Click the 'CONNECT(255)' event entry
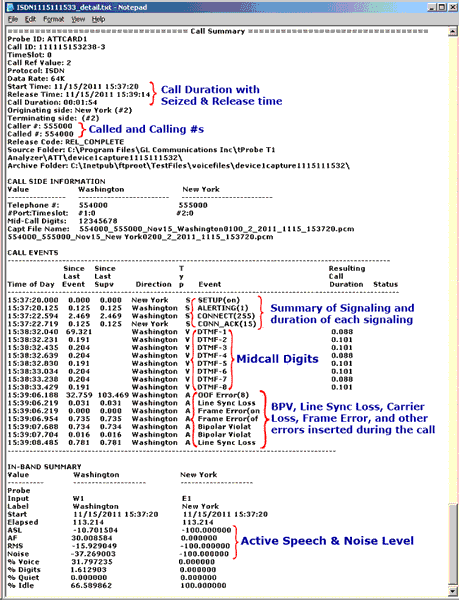 click(x=226, y=316)
